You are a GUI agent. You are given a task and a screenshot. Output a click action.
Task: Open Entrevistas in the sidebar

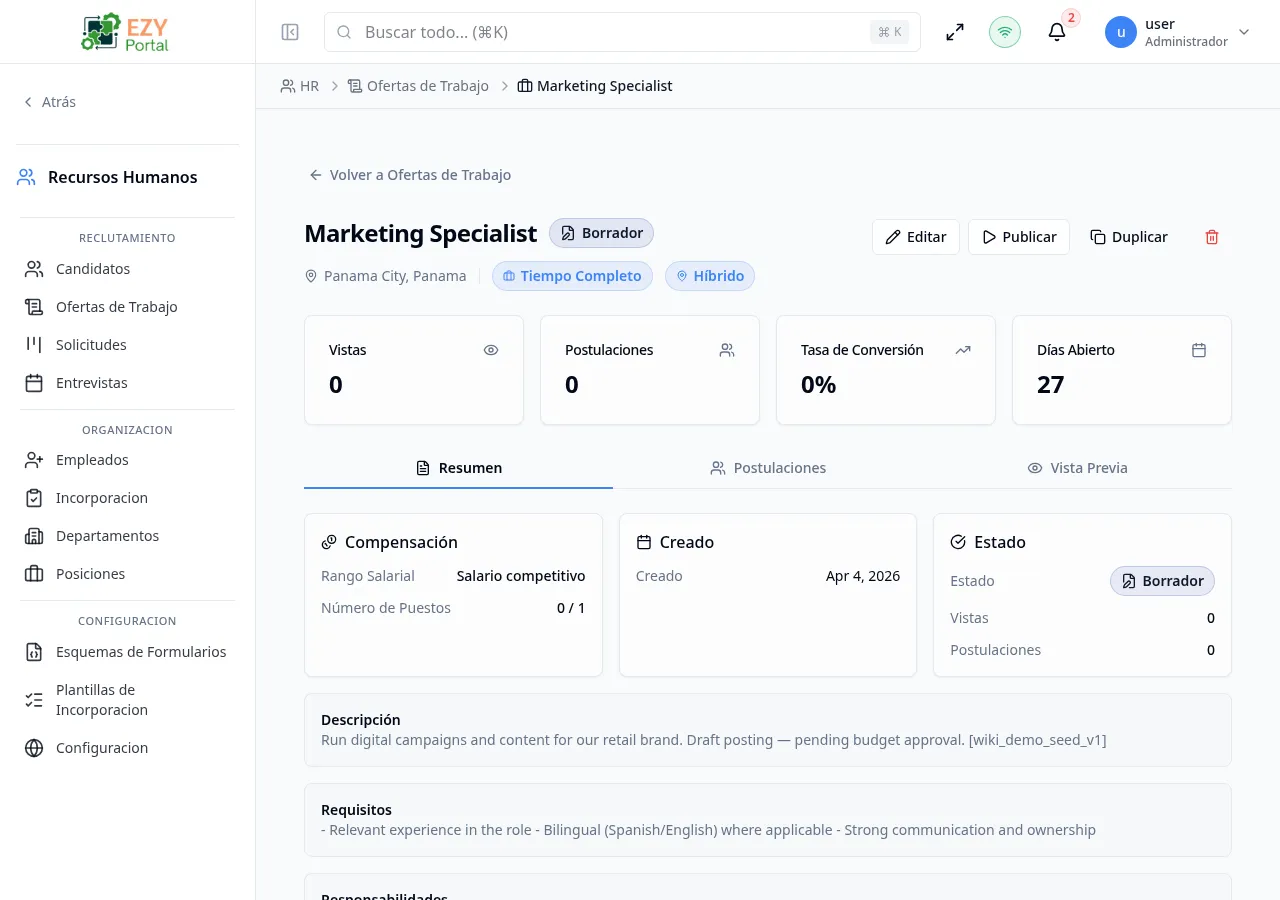[128, 383]
